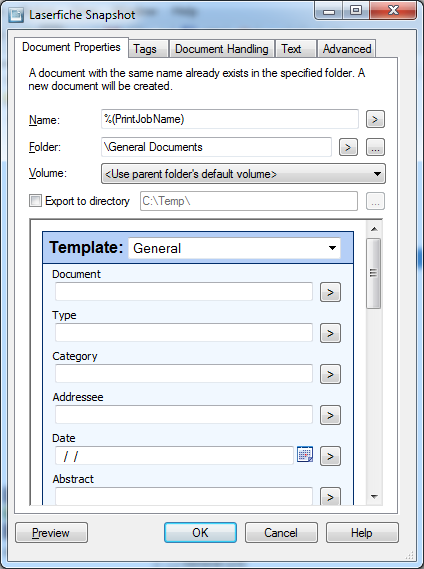This screenshot has width=424, height=569.
Task: Click into the Addressee text field
Action: click(x=184, y=414)
